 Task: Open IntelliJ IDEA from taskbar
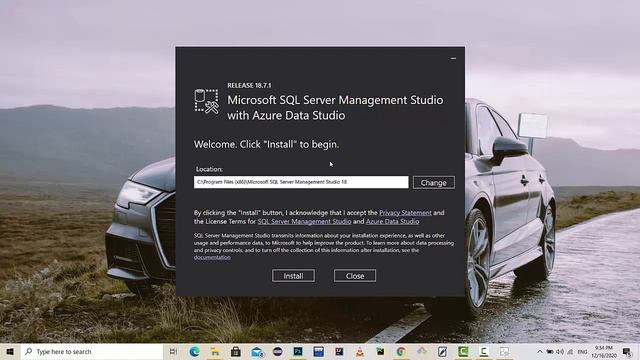[x=339, y=351]
